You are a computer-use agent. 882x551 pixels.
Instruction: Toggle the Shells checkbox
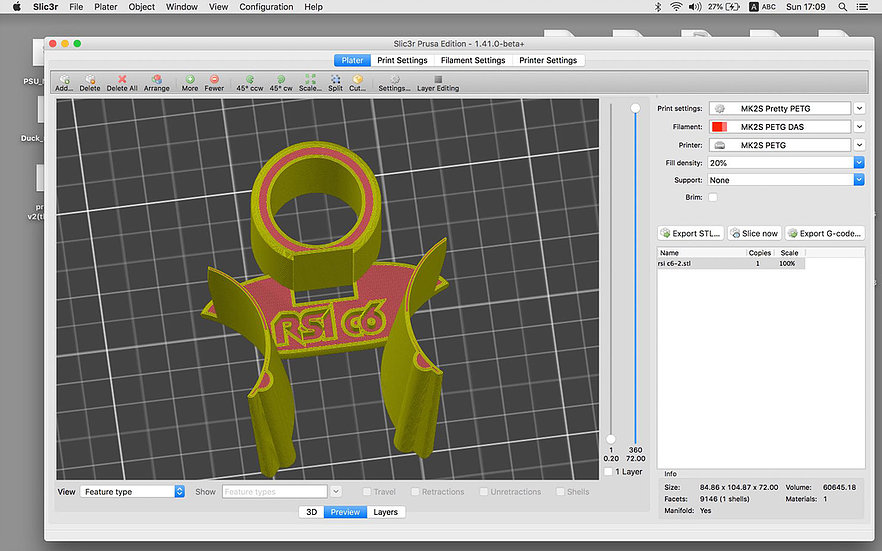[x=560, y=491]
